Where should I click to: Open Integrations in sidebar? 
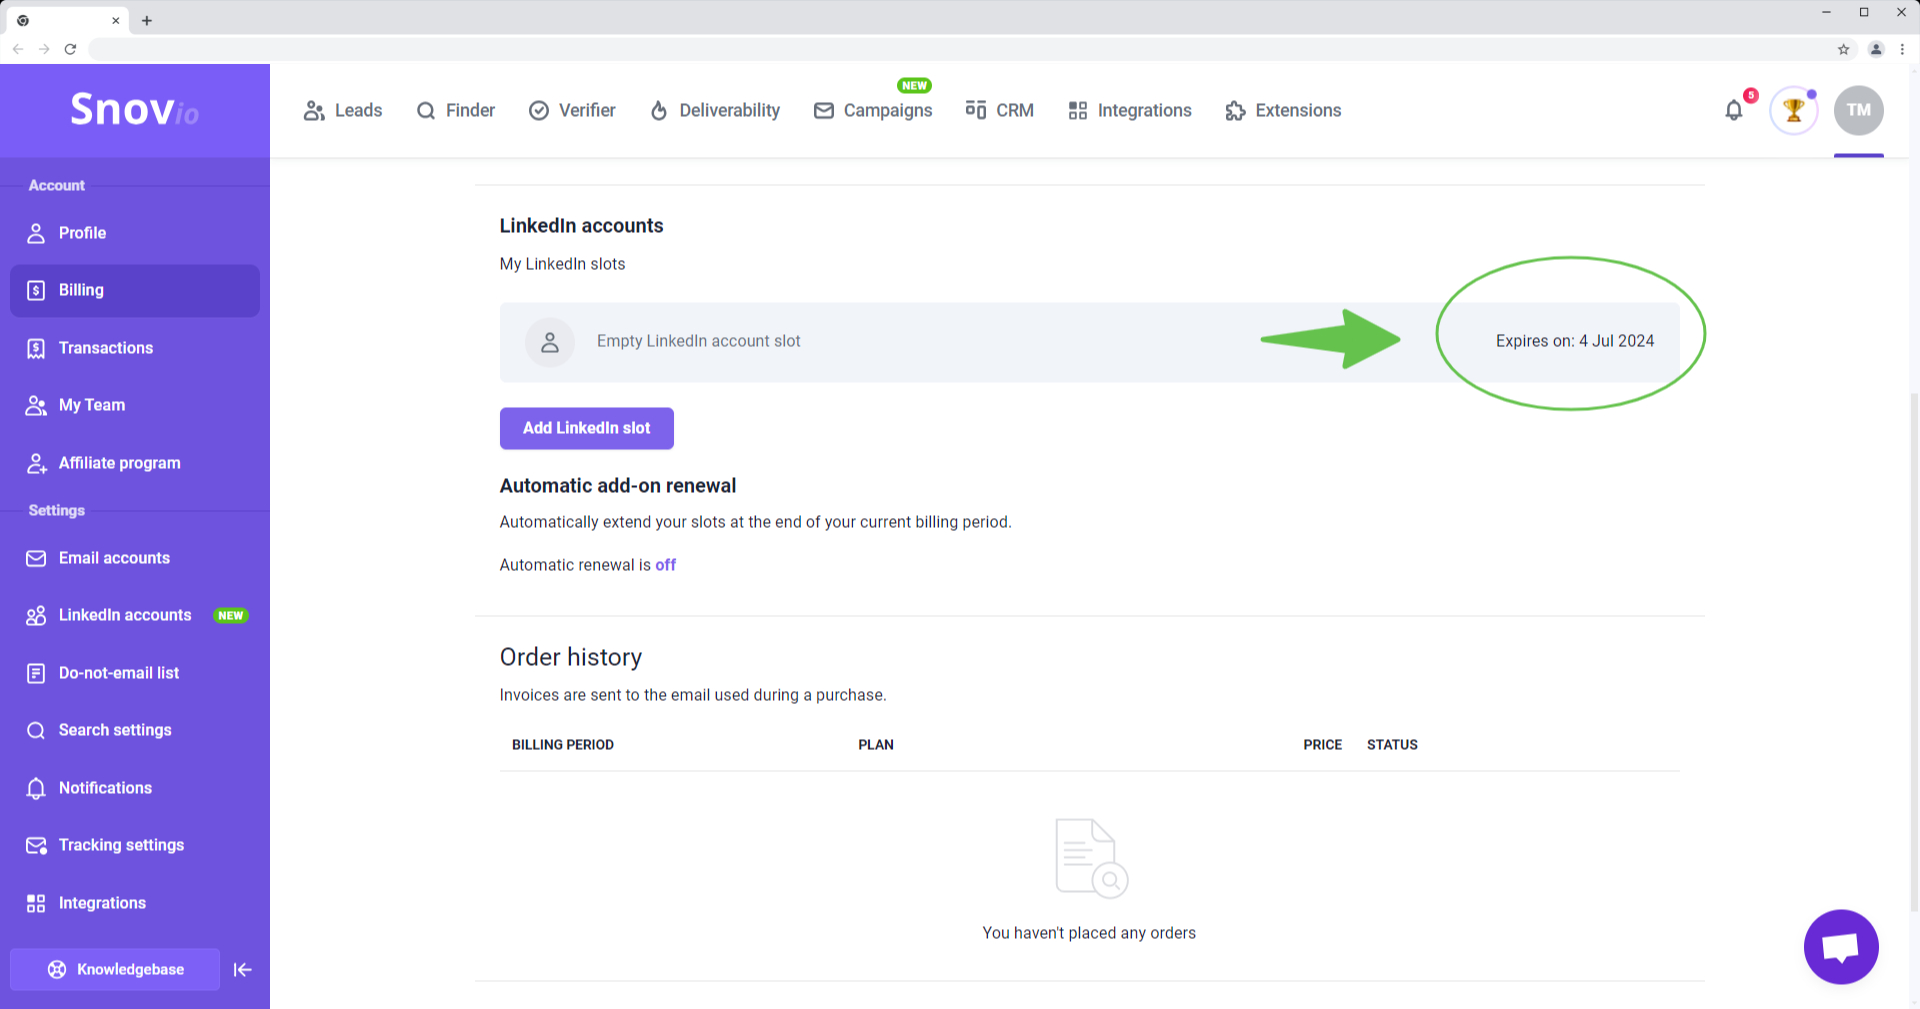coord(135,903)
